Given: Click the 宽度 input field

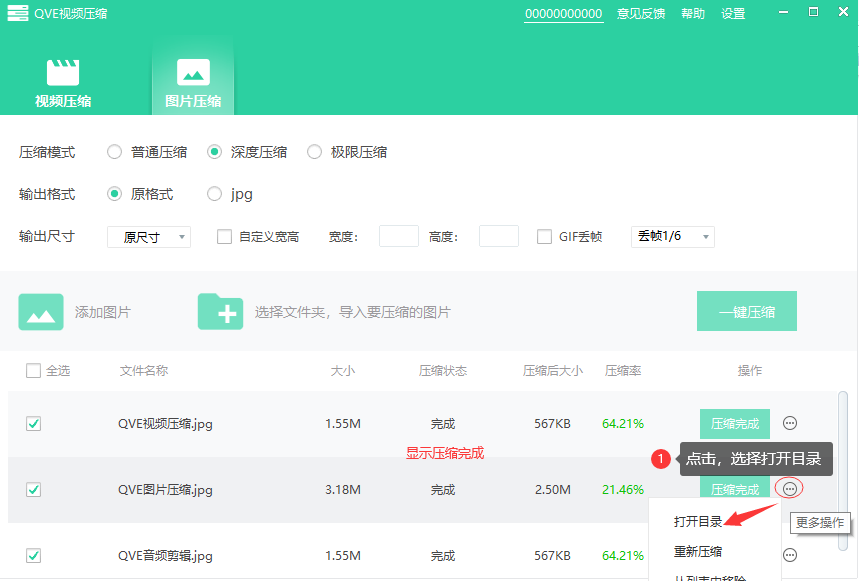Looking at the screenshot, I should [x=399, y=236].
